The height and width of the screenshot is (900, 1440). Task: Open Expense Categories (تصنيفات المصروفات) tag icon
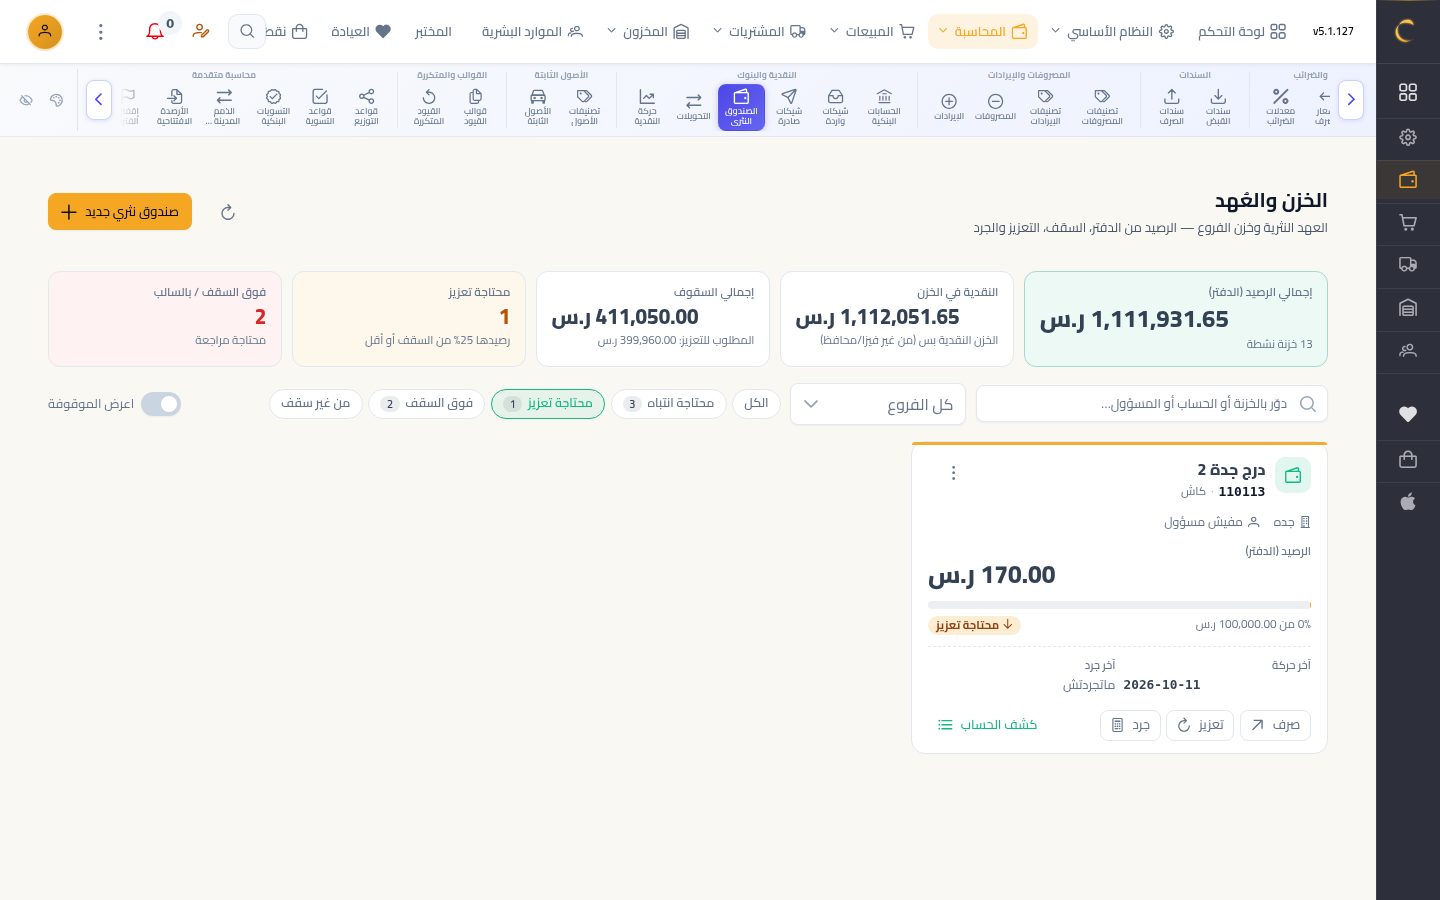pos(1102,106)
